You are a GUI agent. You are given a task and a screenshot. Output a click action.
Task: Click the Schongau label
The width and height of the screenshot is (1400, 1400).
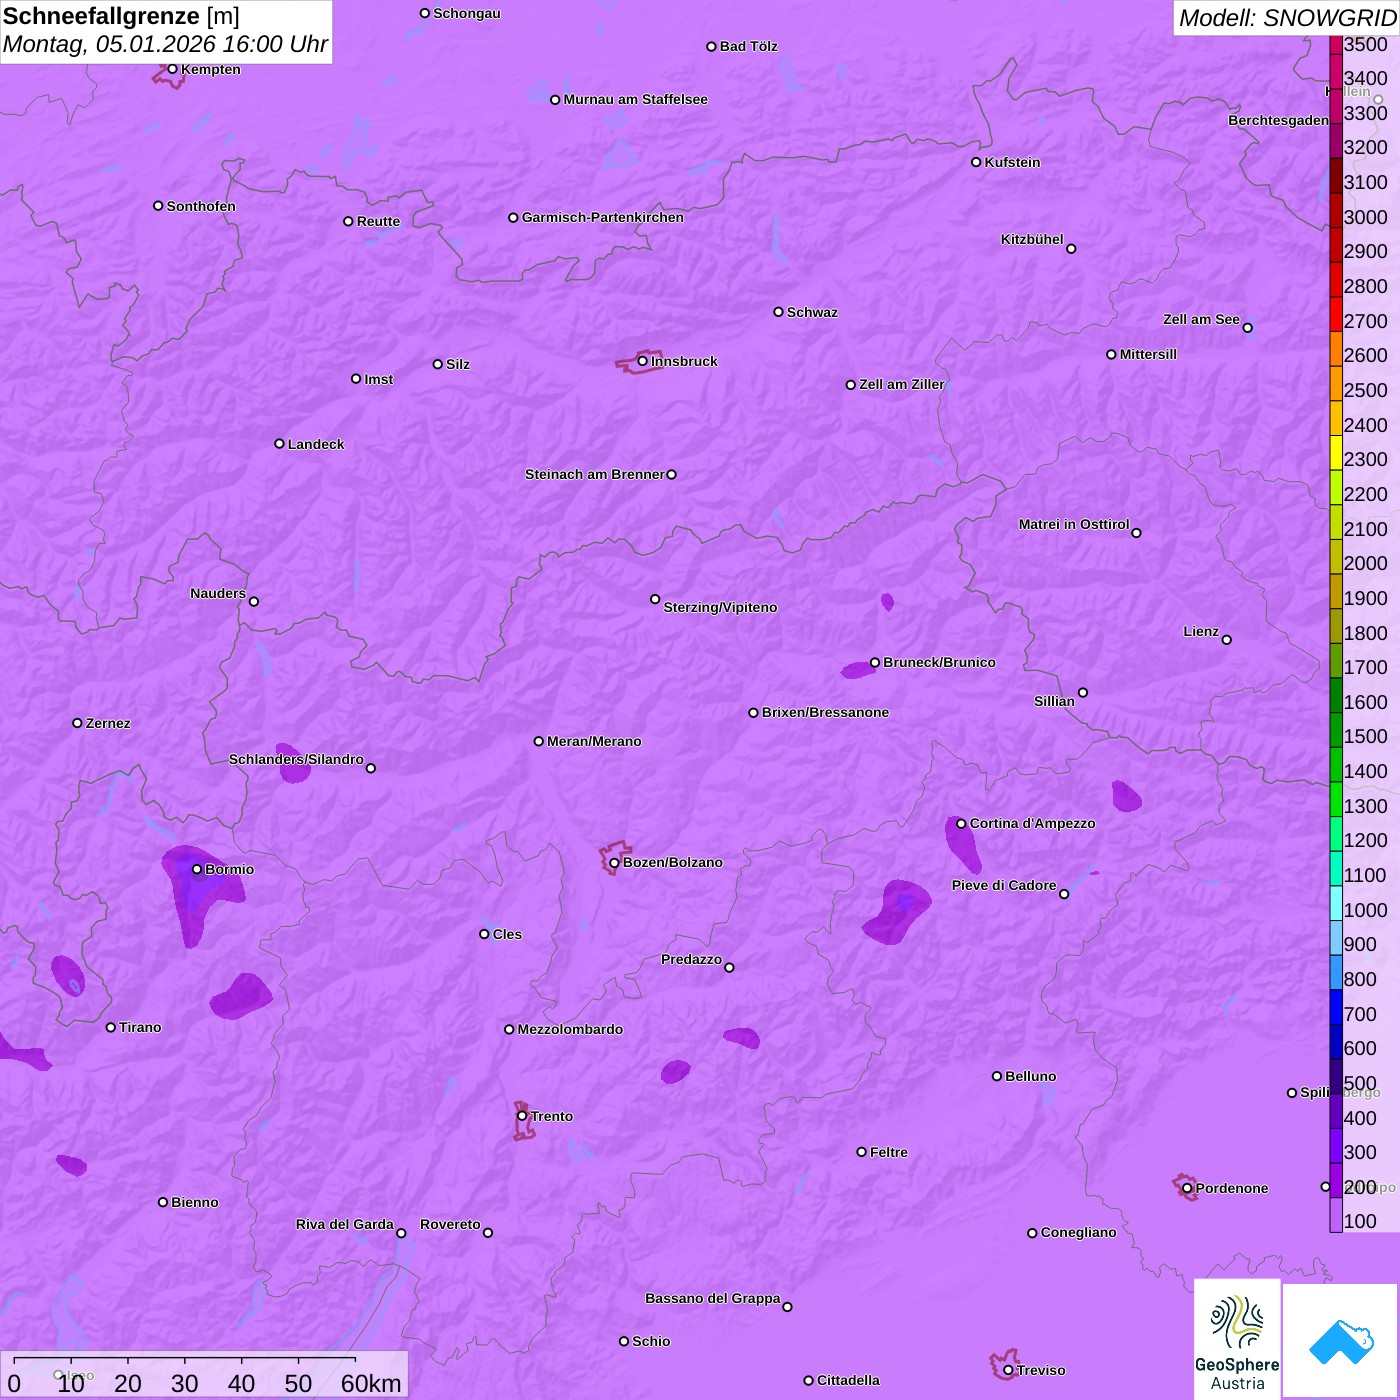pyautogui.click(x=467, y=13)
